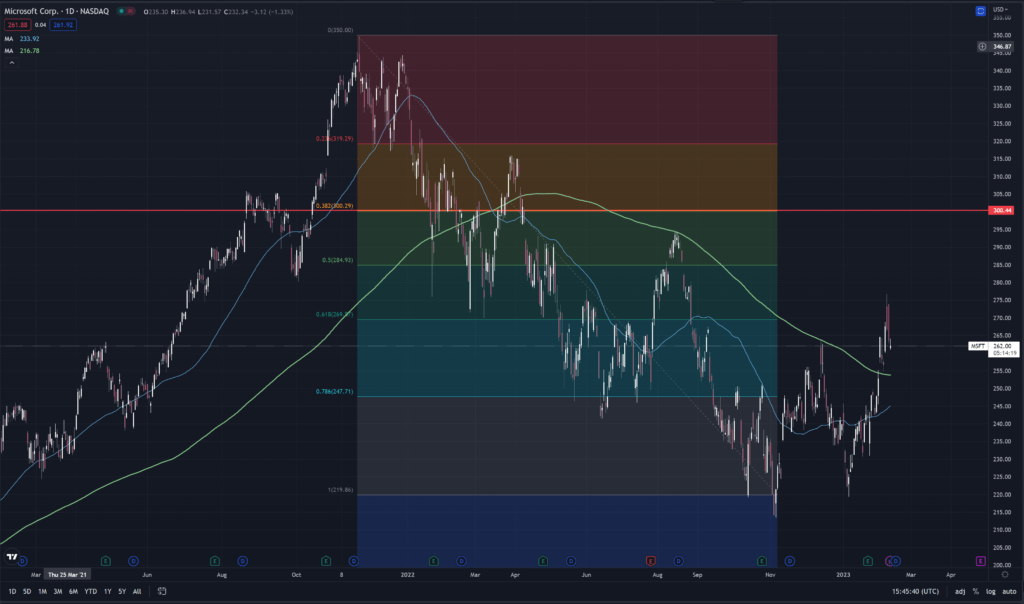Click the plus icon beside 346.87
The image size is (1024, 604).
point(982,46)
